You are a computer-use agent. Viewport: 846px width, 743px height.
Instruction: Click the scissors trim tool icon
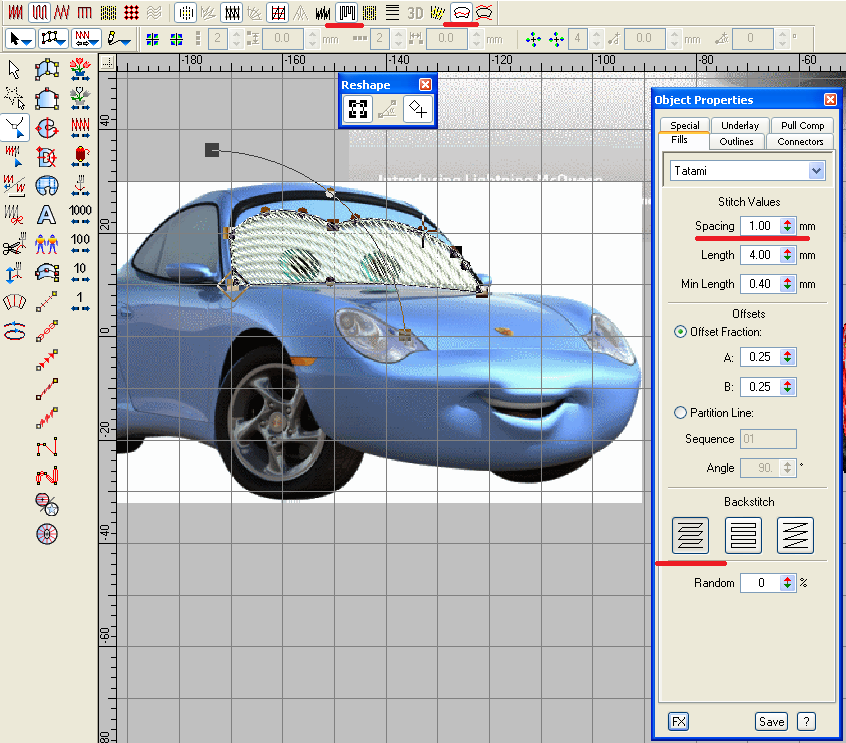pyautogui.click(x=15, y=243)
